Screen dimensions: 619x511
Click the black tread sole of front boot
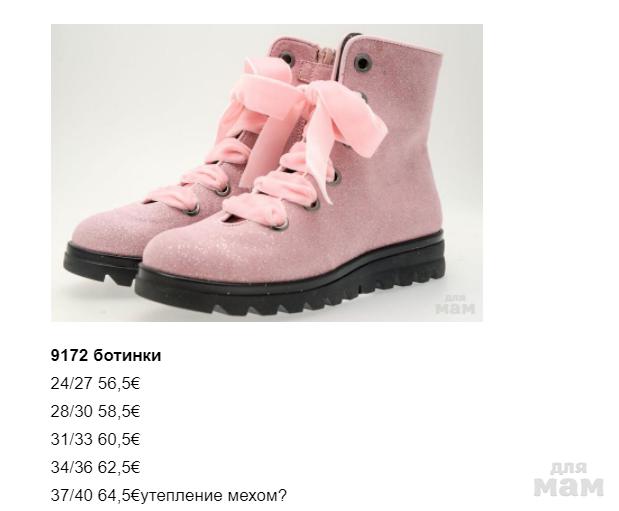[x=292, y=292]
